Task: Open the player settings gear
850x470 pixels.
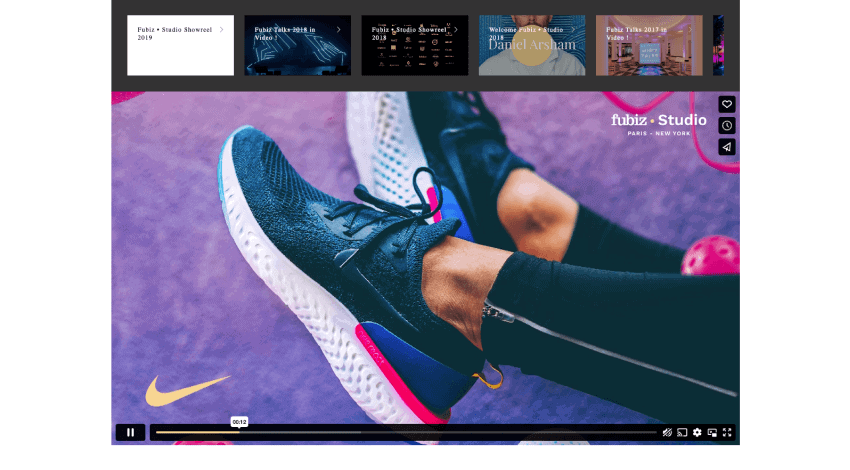Action: [x=697, y=432]
